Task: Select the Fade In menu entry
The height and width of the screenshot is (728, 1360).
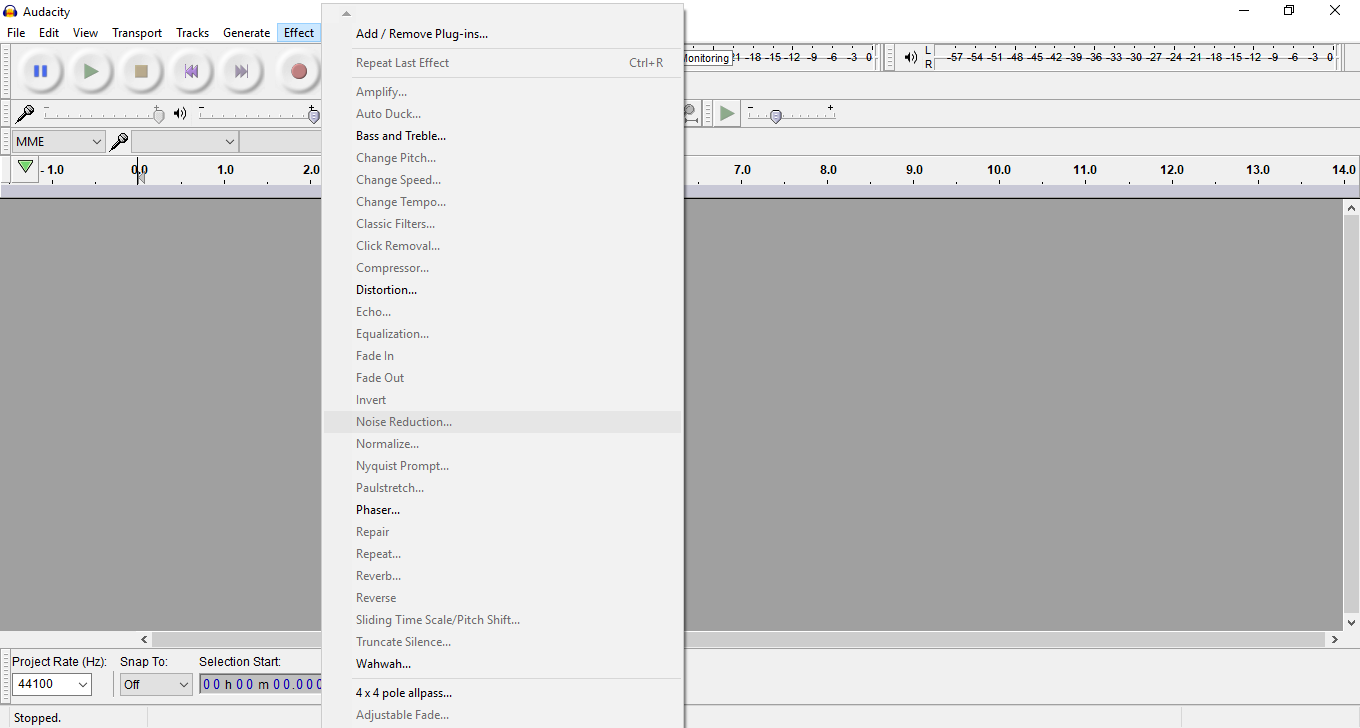Action: (x=502, y=356)
